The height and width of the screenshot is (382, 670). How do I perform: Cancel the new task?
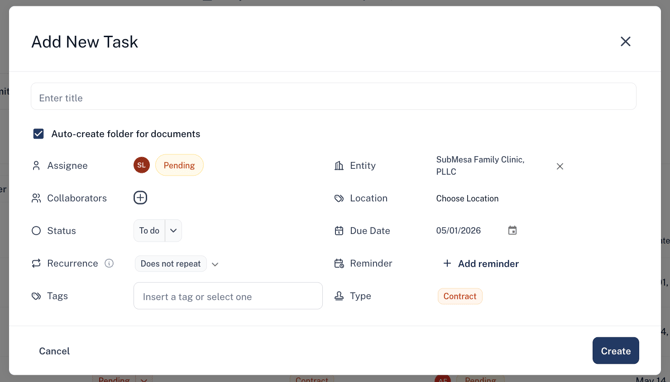coord(54,351)
